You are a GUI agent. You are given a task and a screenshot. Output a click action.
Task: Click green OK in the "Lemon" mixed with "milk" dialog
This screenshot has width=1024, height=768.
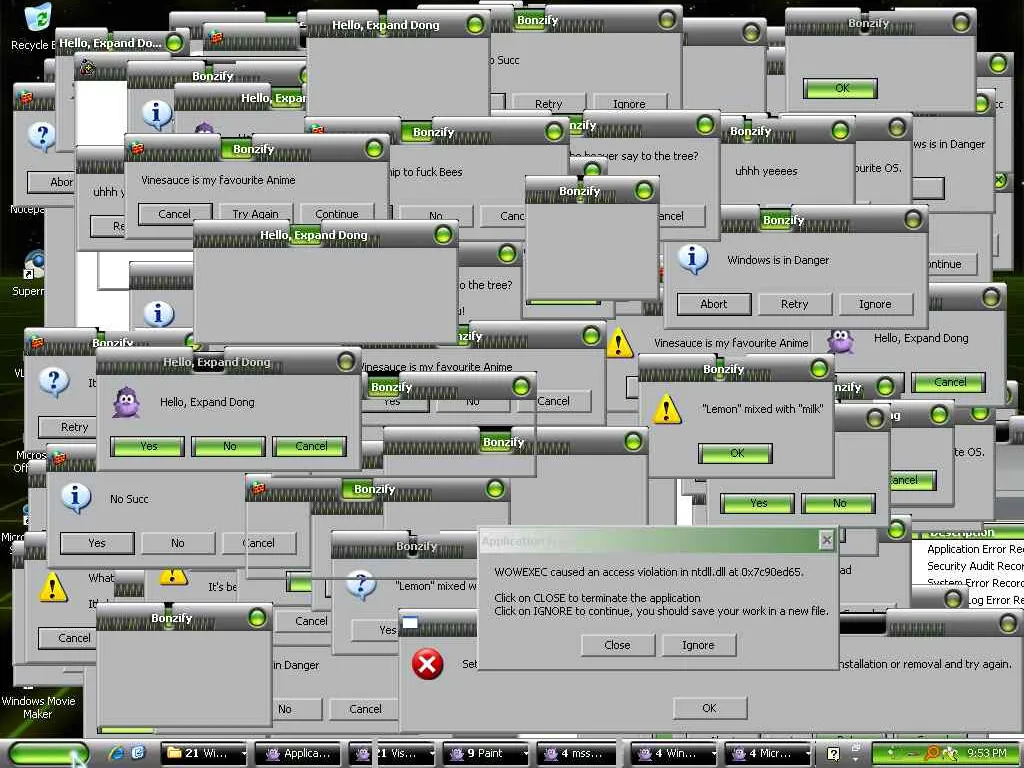point(736,453)
